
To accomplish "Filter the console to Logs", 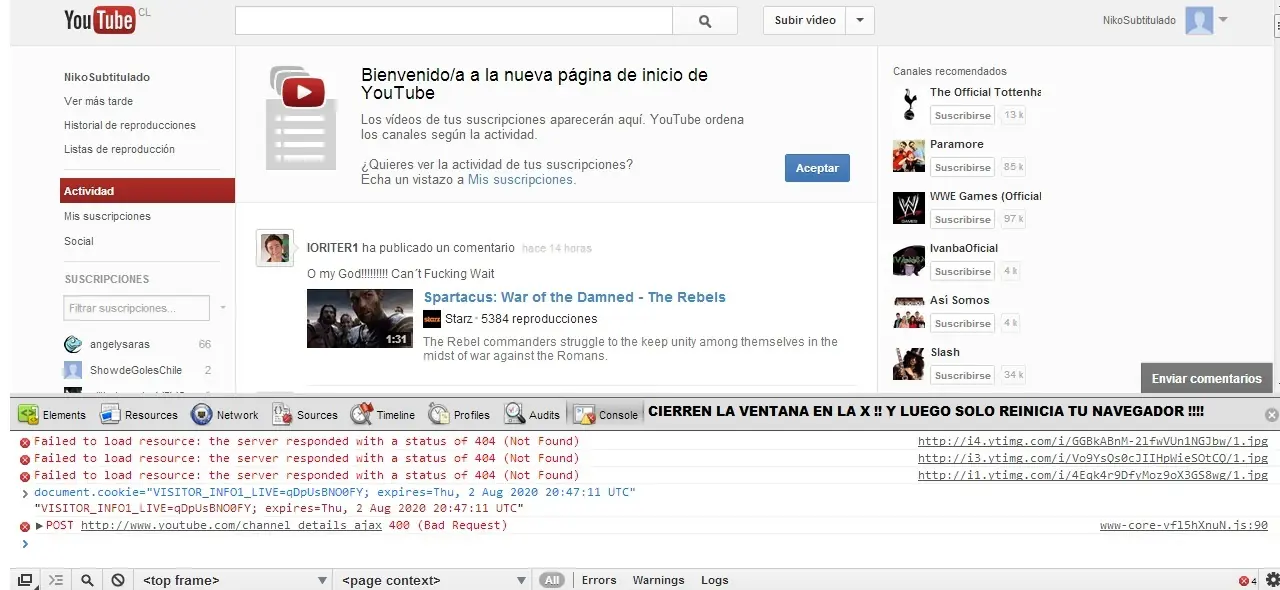I will click(714, 580).
